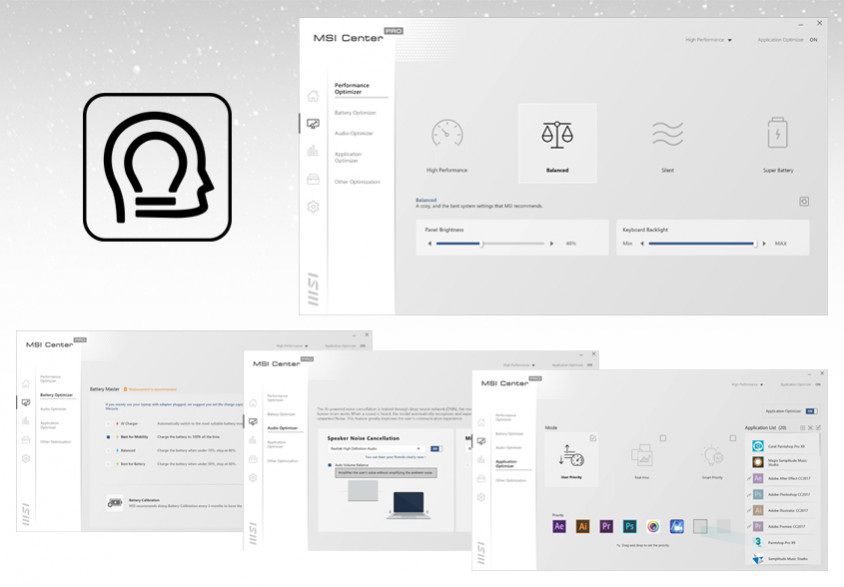Screen dimensions: 844x587
Task: Open the Application Optimizer tab in the Performance Optimizer window
Action: pos(348,157)
